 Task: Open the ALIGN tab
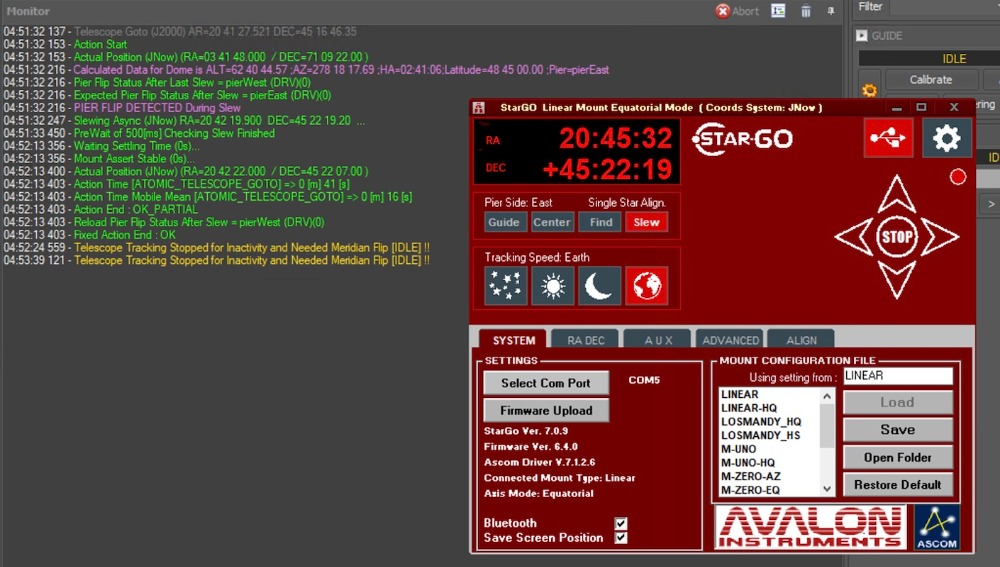click(801, 340)
